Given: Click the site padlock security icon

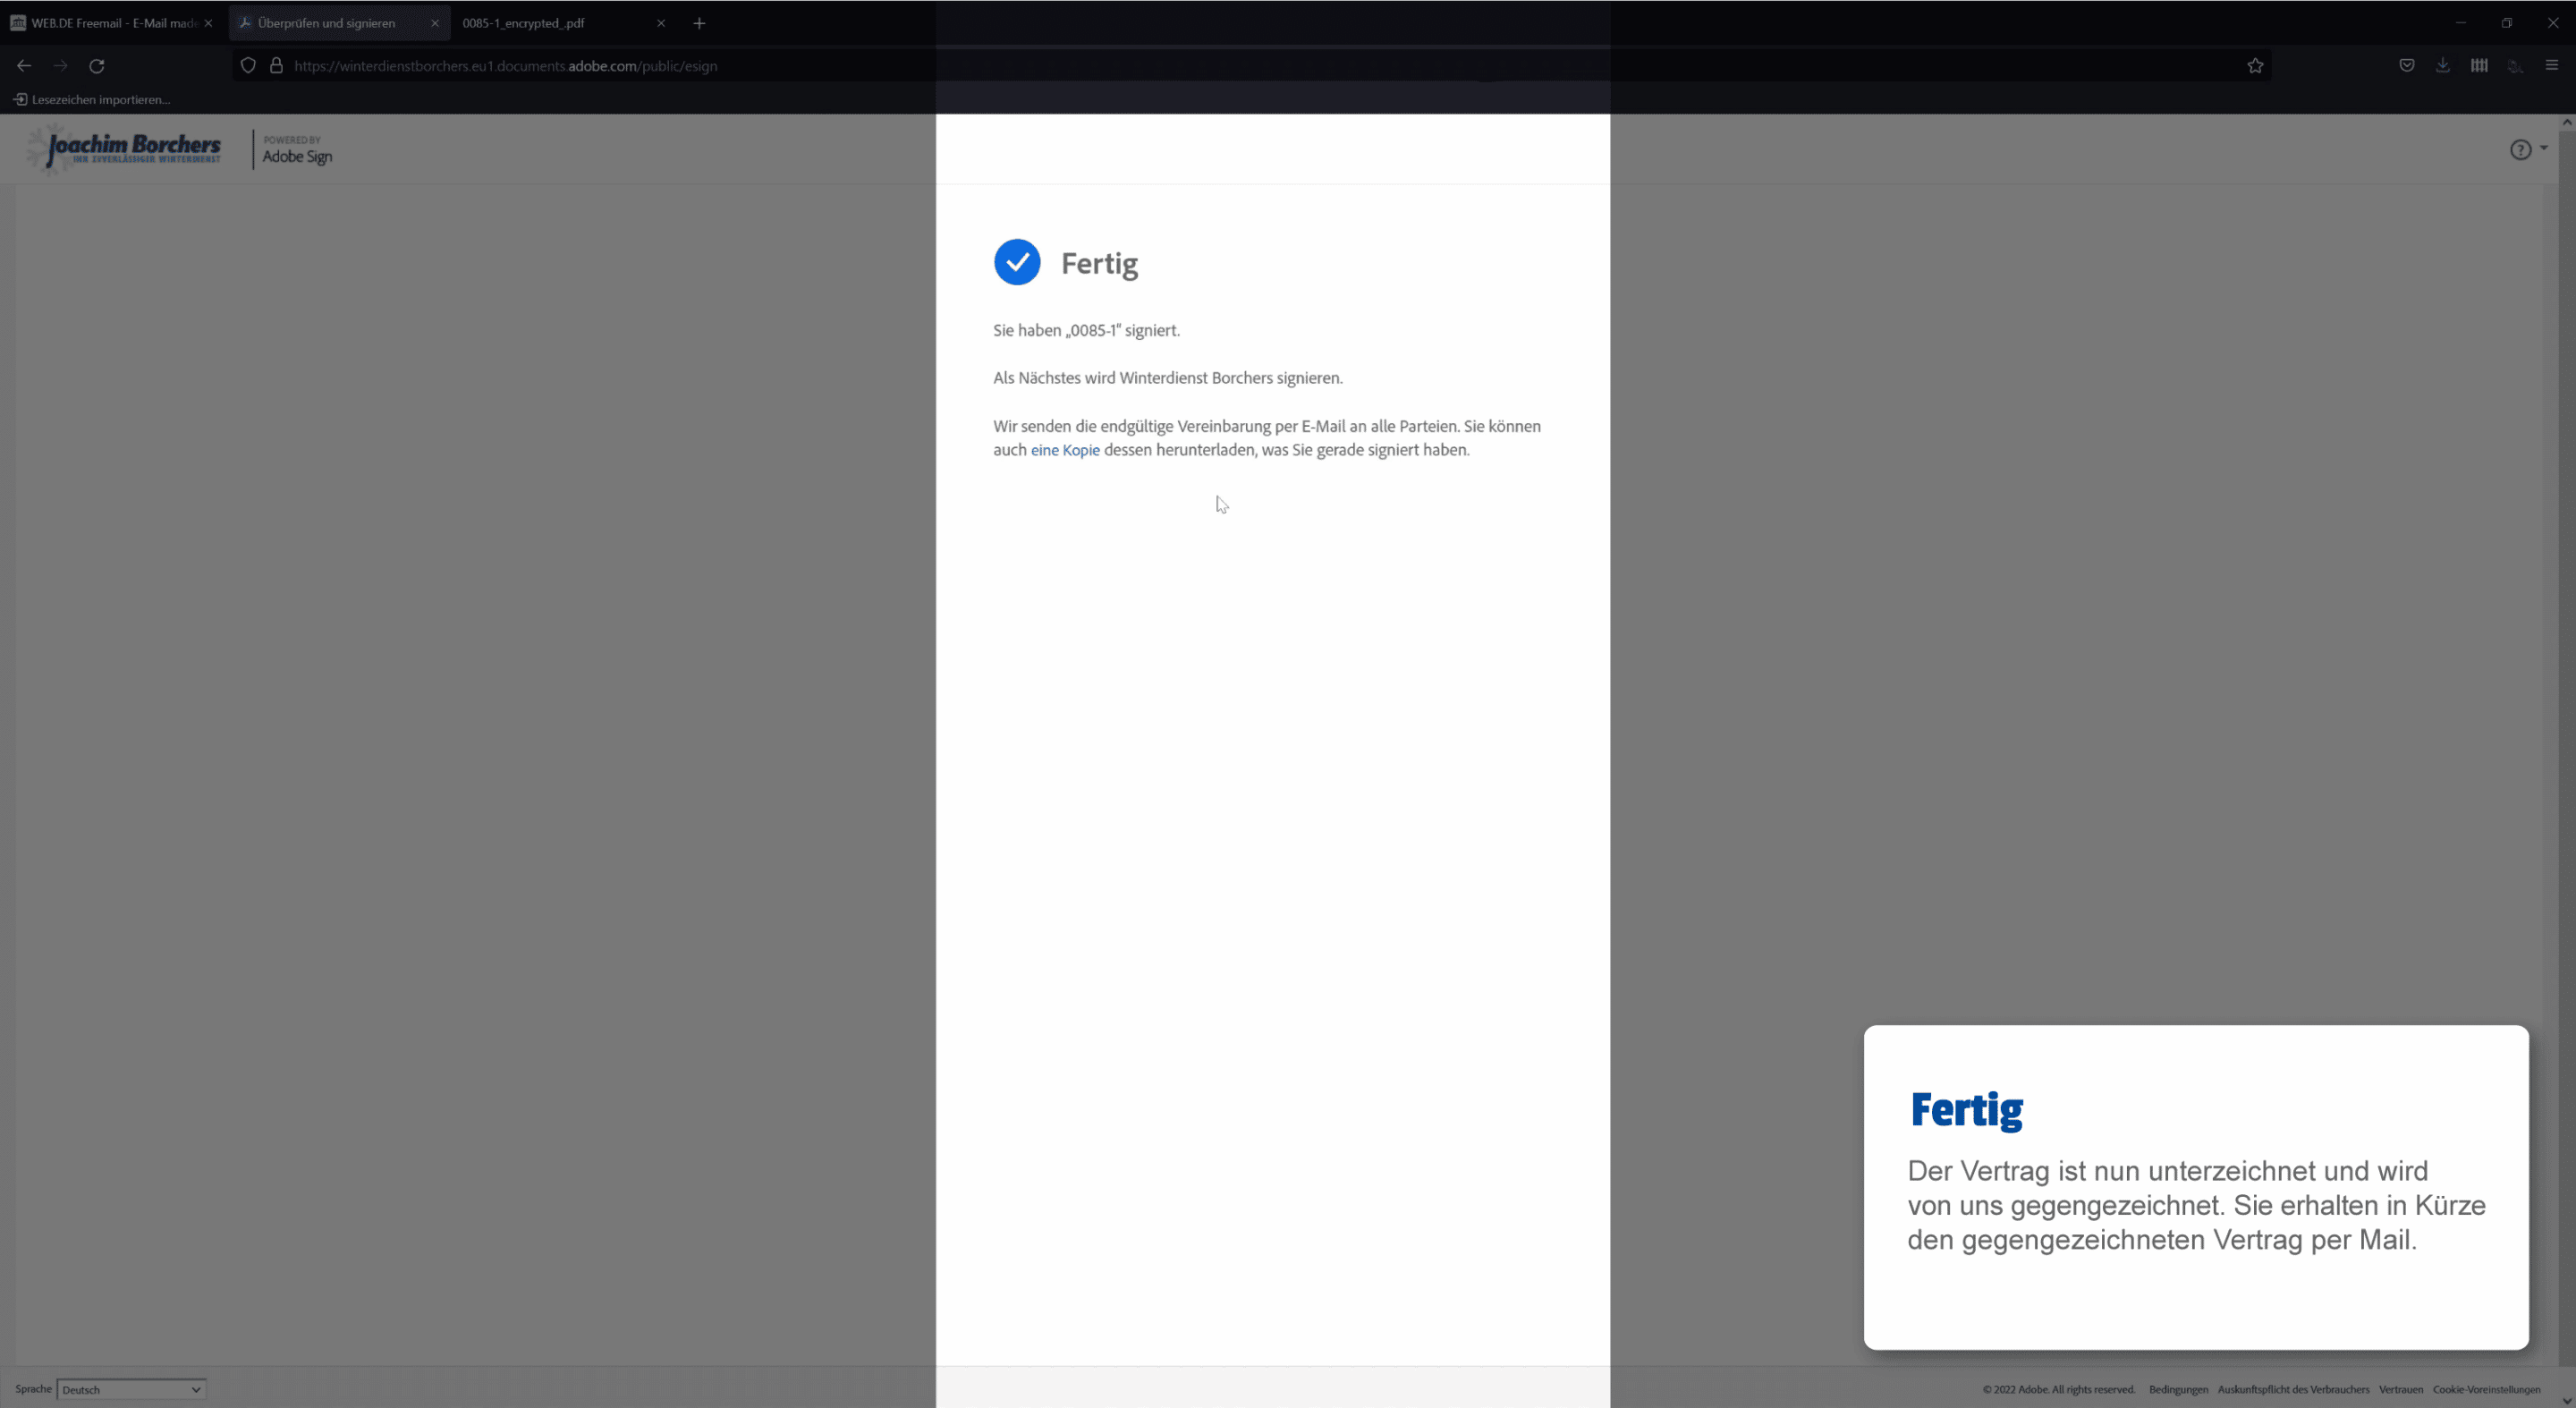Looking at the screenshot, I should [x=276, y=66].
